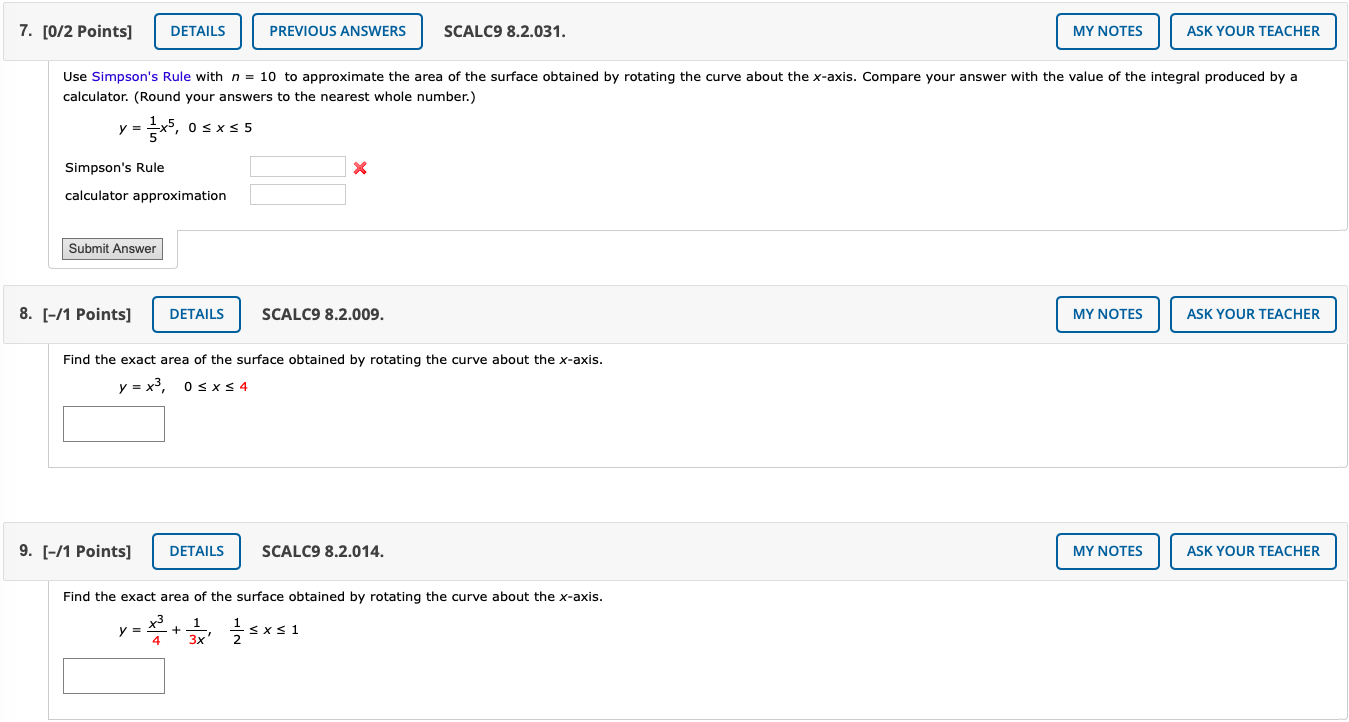Select the calculator approximation input box
The width and height of the screenshot is (1349, 722).
(x=297, y=195)
